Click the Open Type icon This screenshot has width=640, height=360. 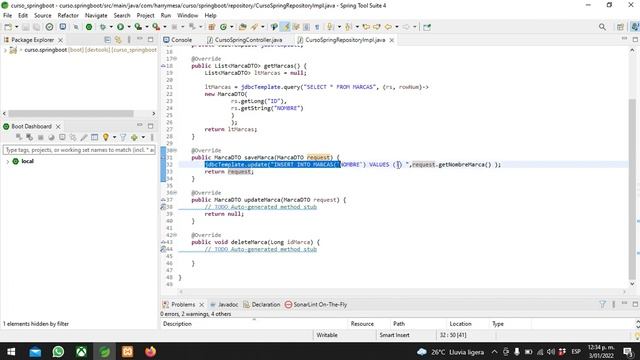(242, 27)
